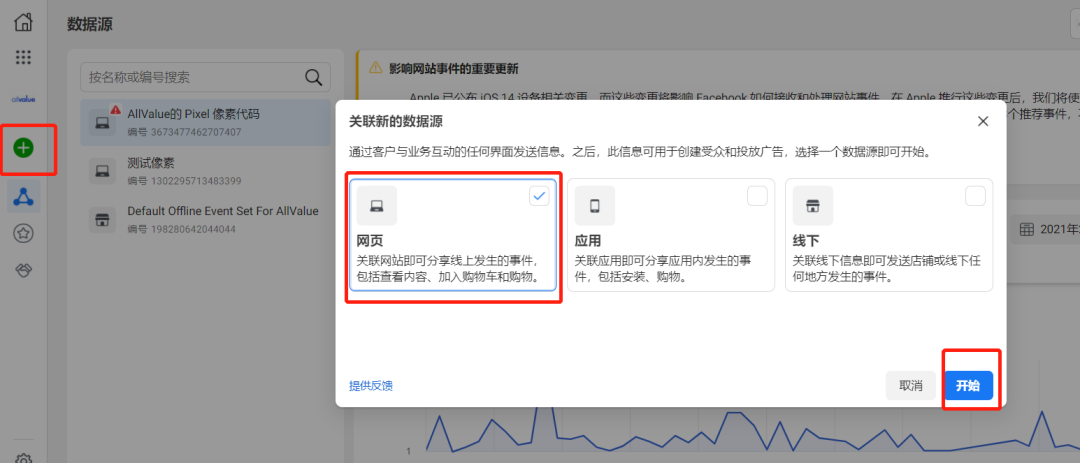Click the store icon of Default Offline Event Set
The width and height of the screenshot is (1080, 463).
pos(102,220)
